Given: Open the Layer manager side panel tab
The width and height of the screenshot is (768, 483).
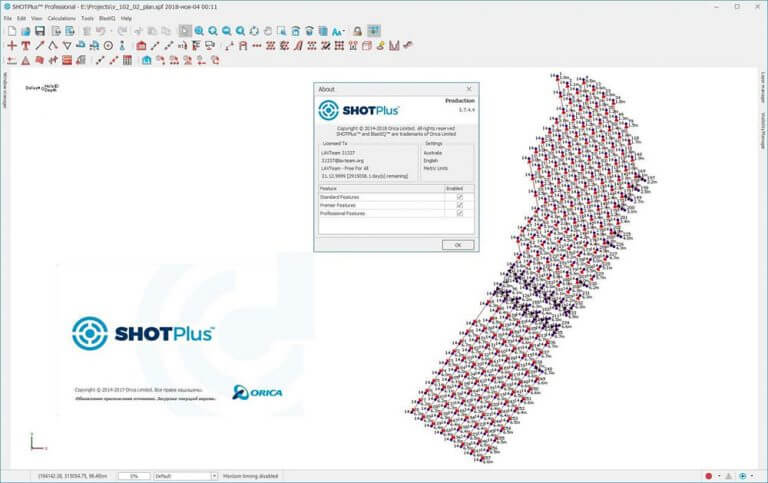Looking at the screenshot, I should [763, 87].
